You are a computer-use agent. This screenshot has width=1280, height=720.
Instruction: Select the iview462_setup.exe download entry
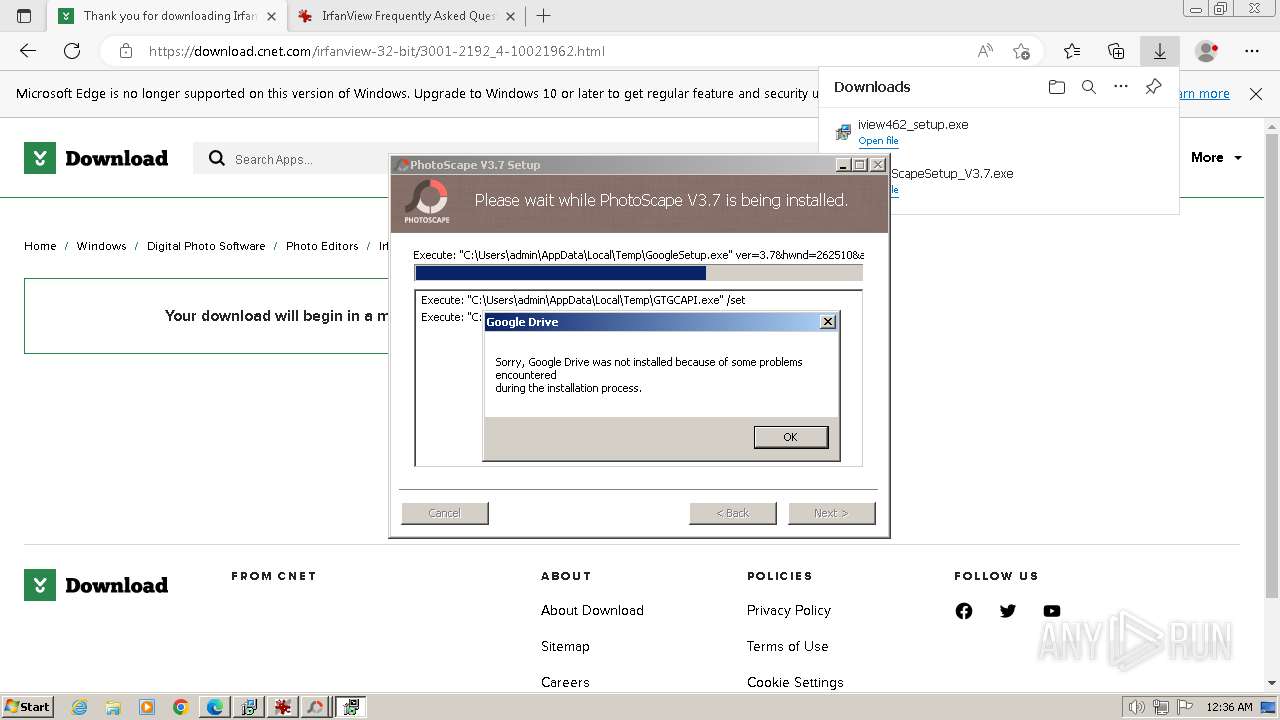[x=999, y=132]
